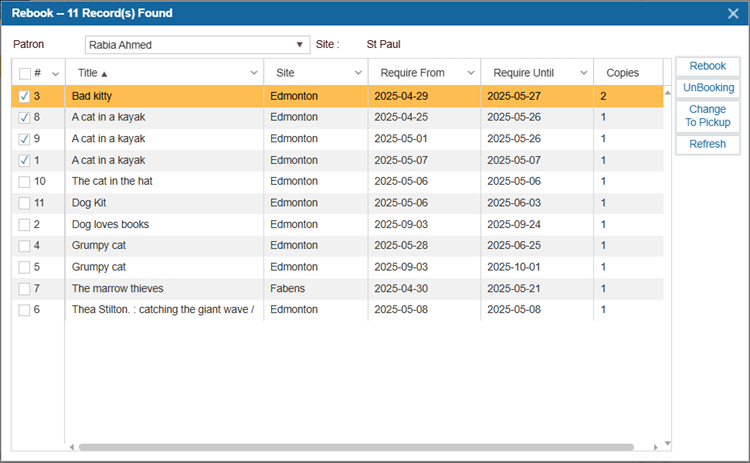
Task: Open the Require Until column menu arrow
Action: (x=584, y=73)
